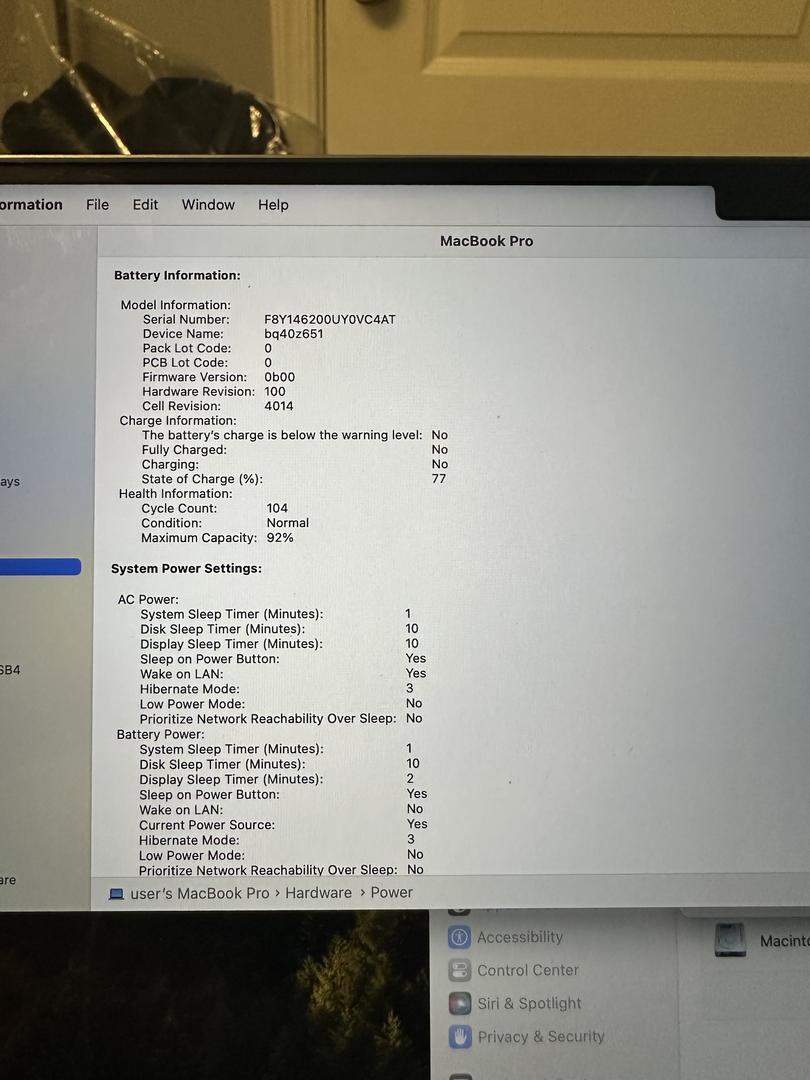Click Low Power Mode under AC Power
The width and height of the screenshot is (810, 1080).
(192, 704)
